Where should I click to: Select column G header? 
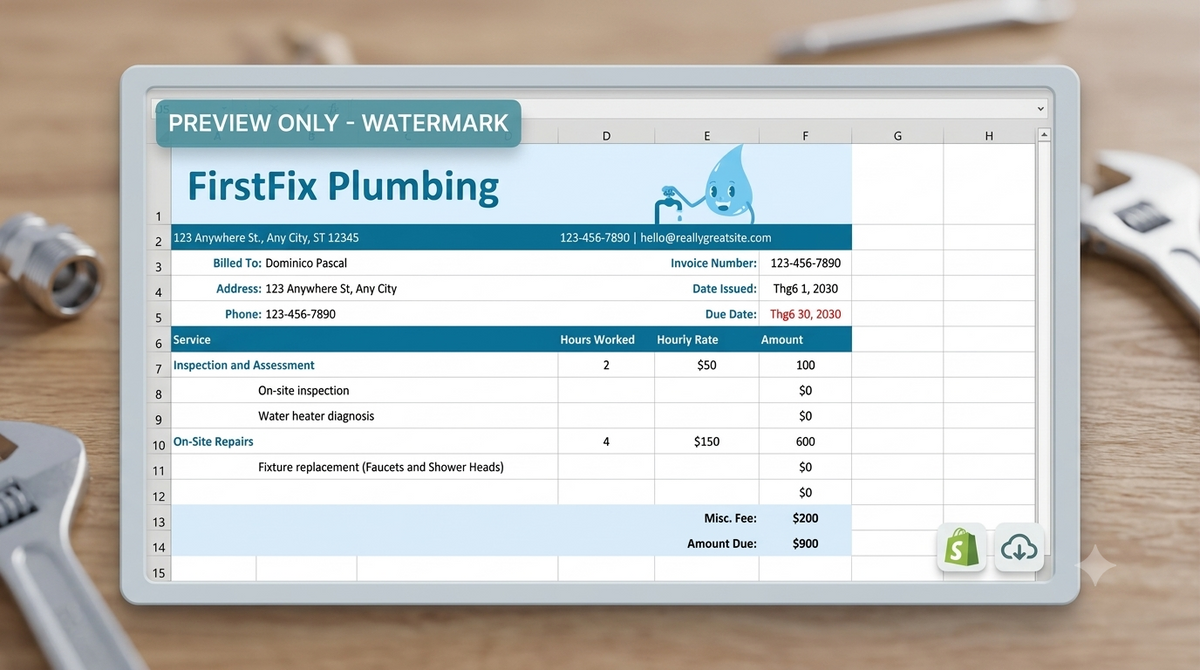[897, 135]
